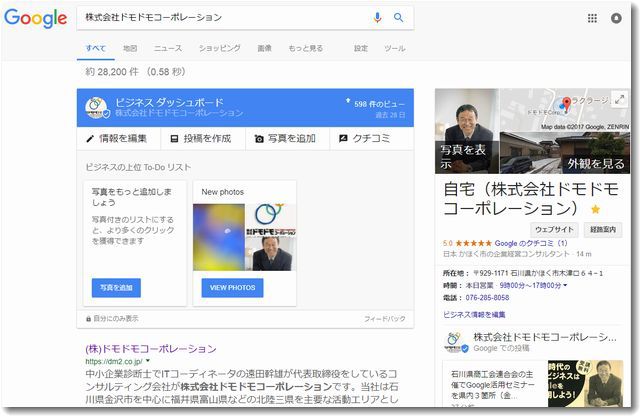Viewport: 640px width, 416px height.
Task: Click the 株式会社ドモドモコーポレーシ... post header
Action: (x=545, y=337)
